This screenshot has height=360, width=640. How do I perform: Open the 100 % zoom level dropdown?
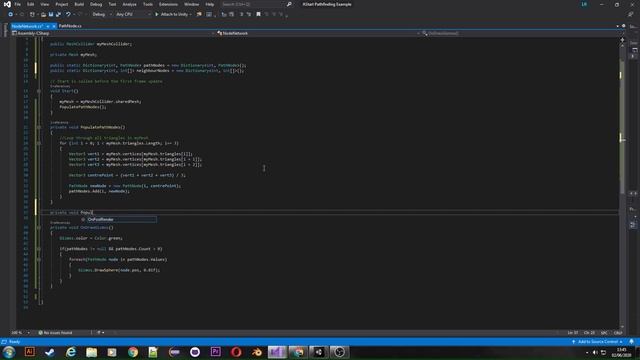(21, 333)
